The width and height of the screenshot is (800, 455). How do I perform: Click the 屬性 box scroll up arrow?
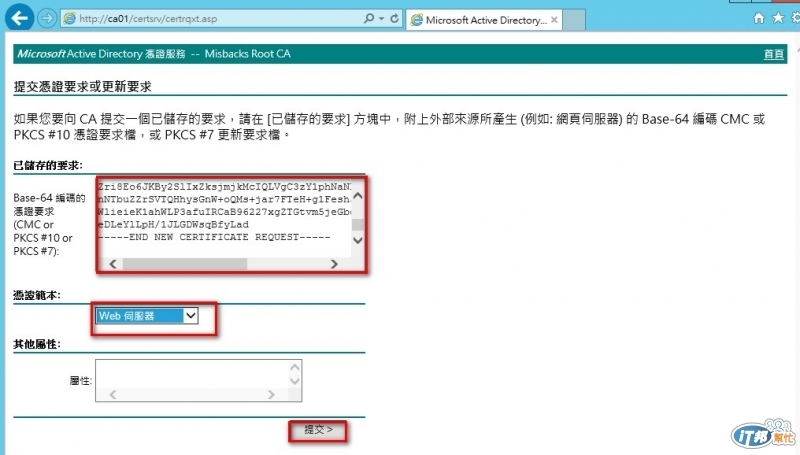(294, 367)
